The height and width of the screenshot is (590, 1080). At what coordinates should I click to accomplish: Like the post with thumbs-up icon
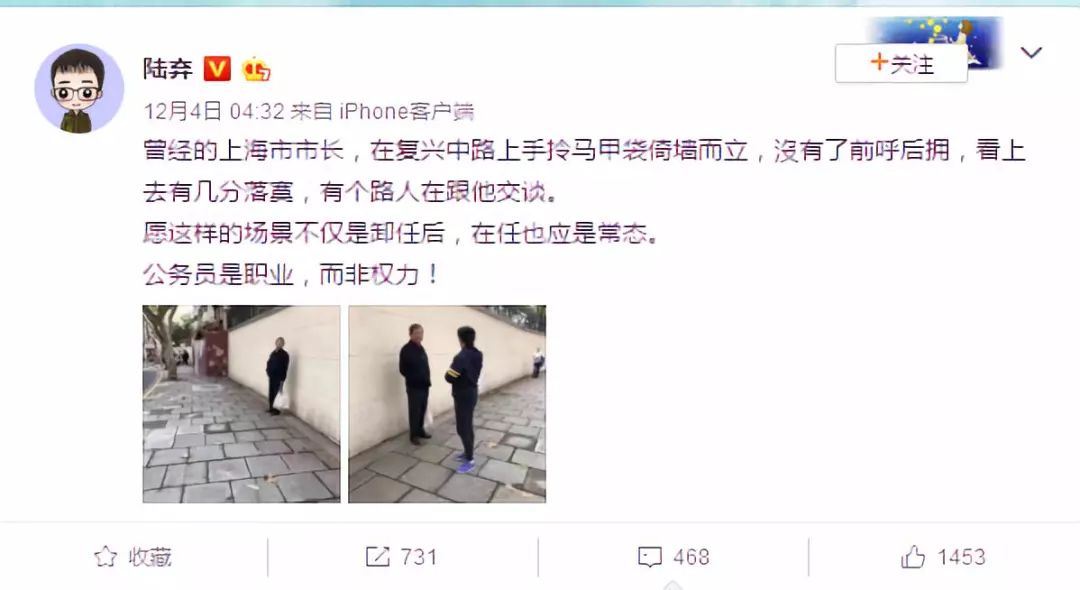(913, 556)
